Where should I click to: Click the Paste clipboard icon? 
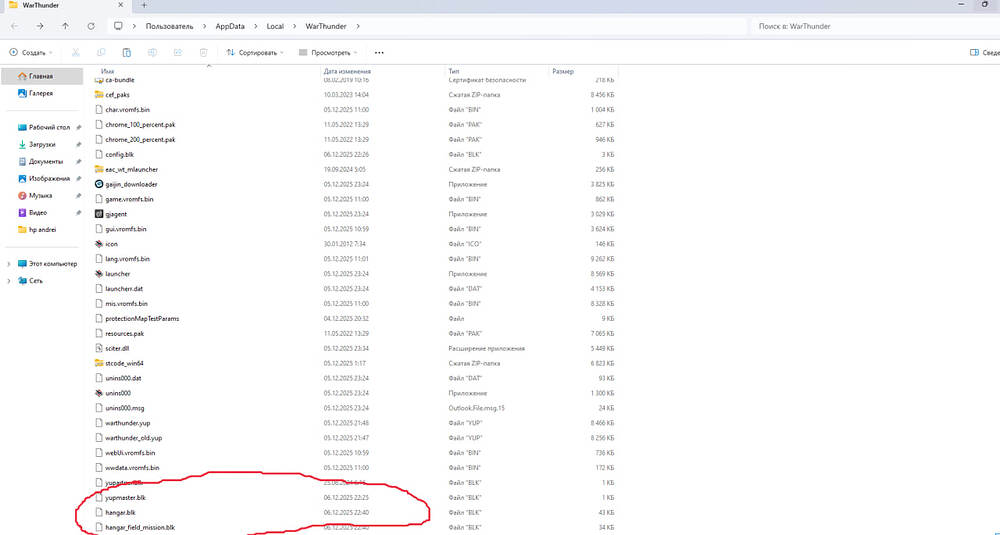(x=127, y=52)
